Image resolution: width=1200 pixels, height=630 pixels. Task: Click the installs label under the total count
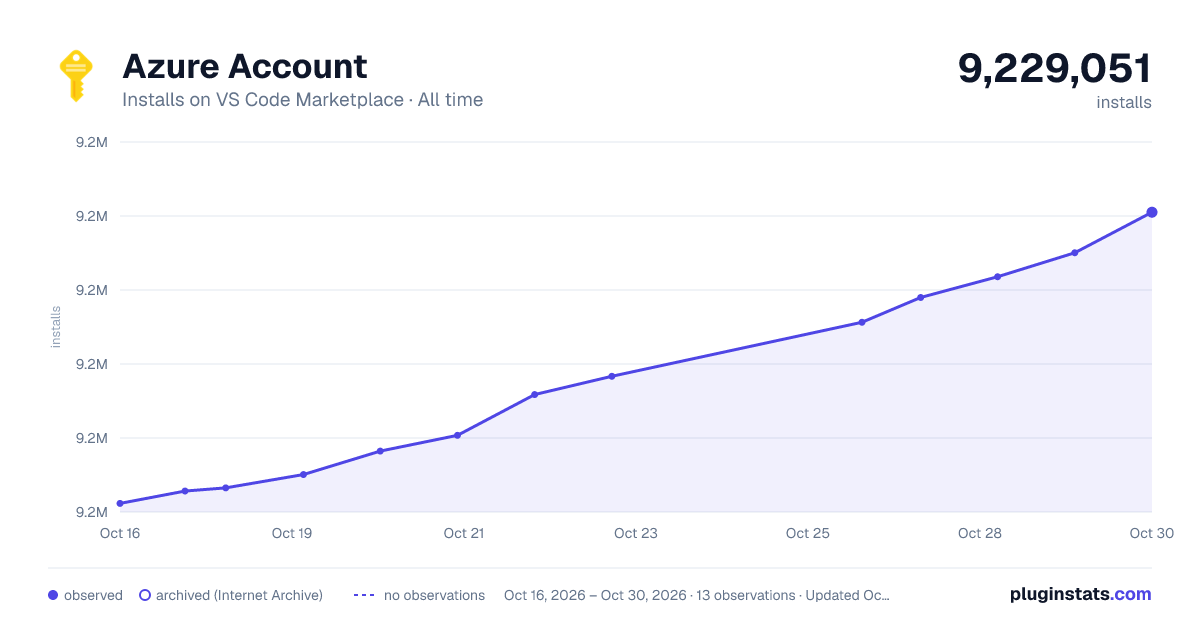point(1124,102)
